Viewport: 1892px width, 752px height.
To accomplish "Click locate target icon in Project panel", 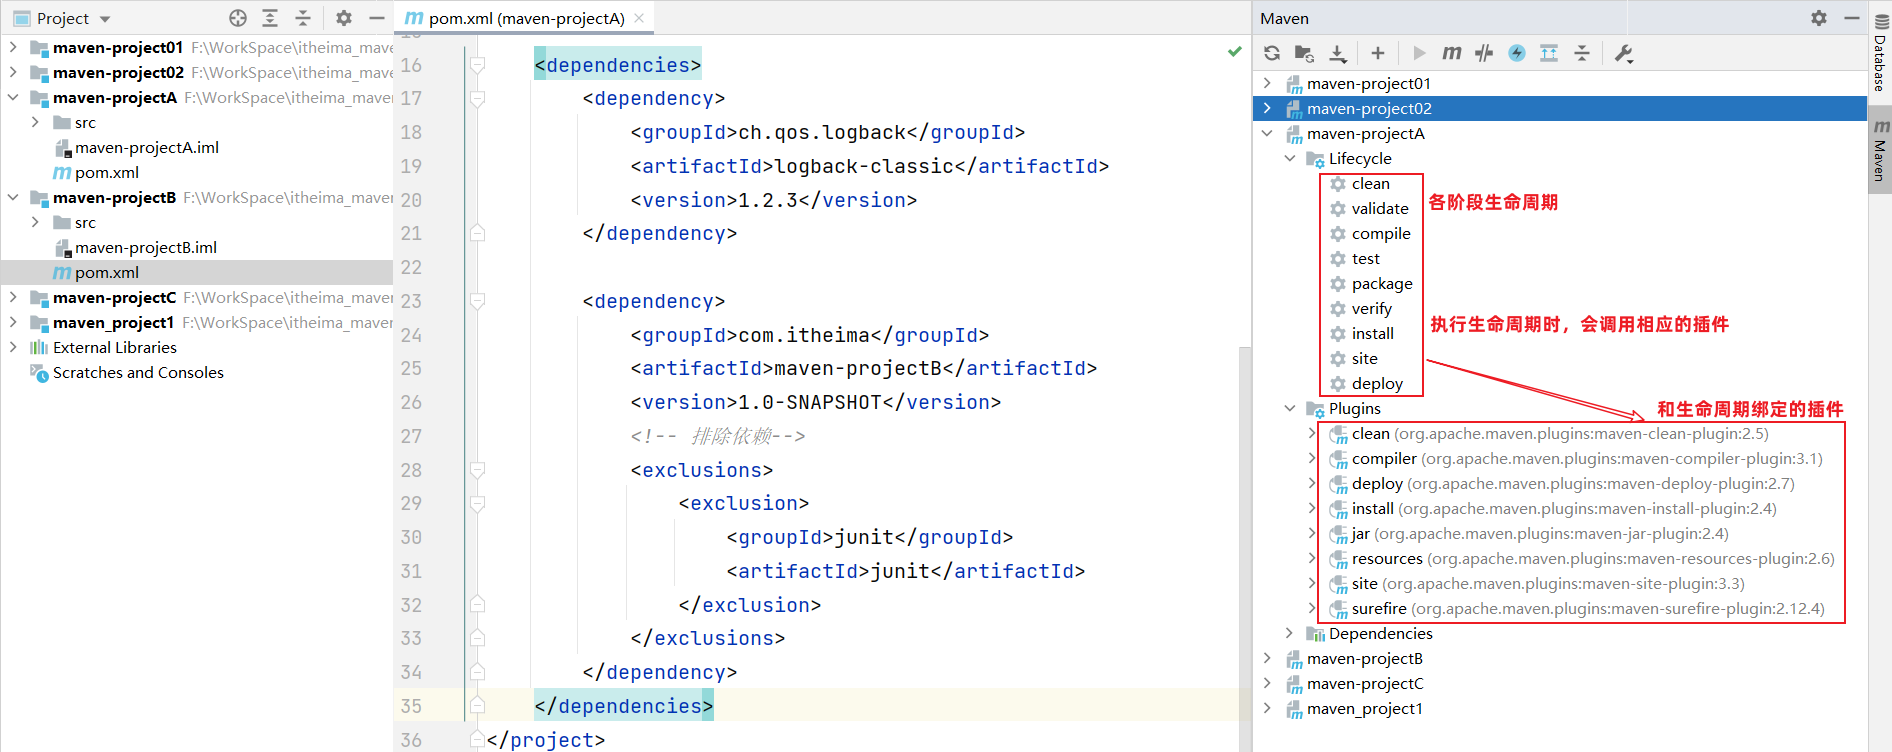I will click(x=237, y=18).
